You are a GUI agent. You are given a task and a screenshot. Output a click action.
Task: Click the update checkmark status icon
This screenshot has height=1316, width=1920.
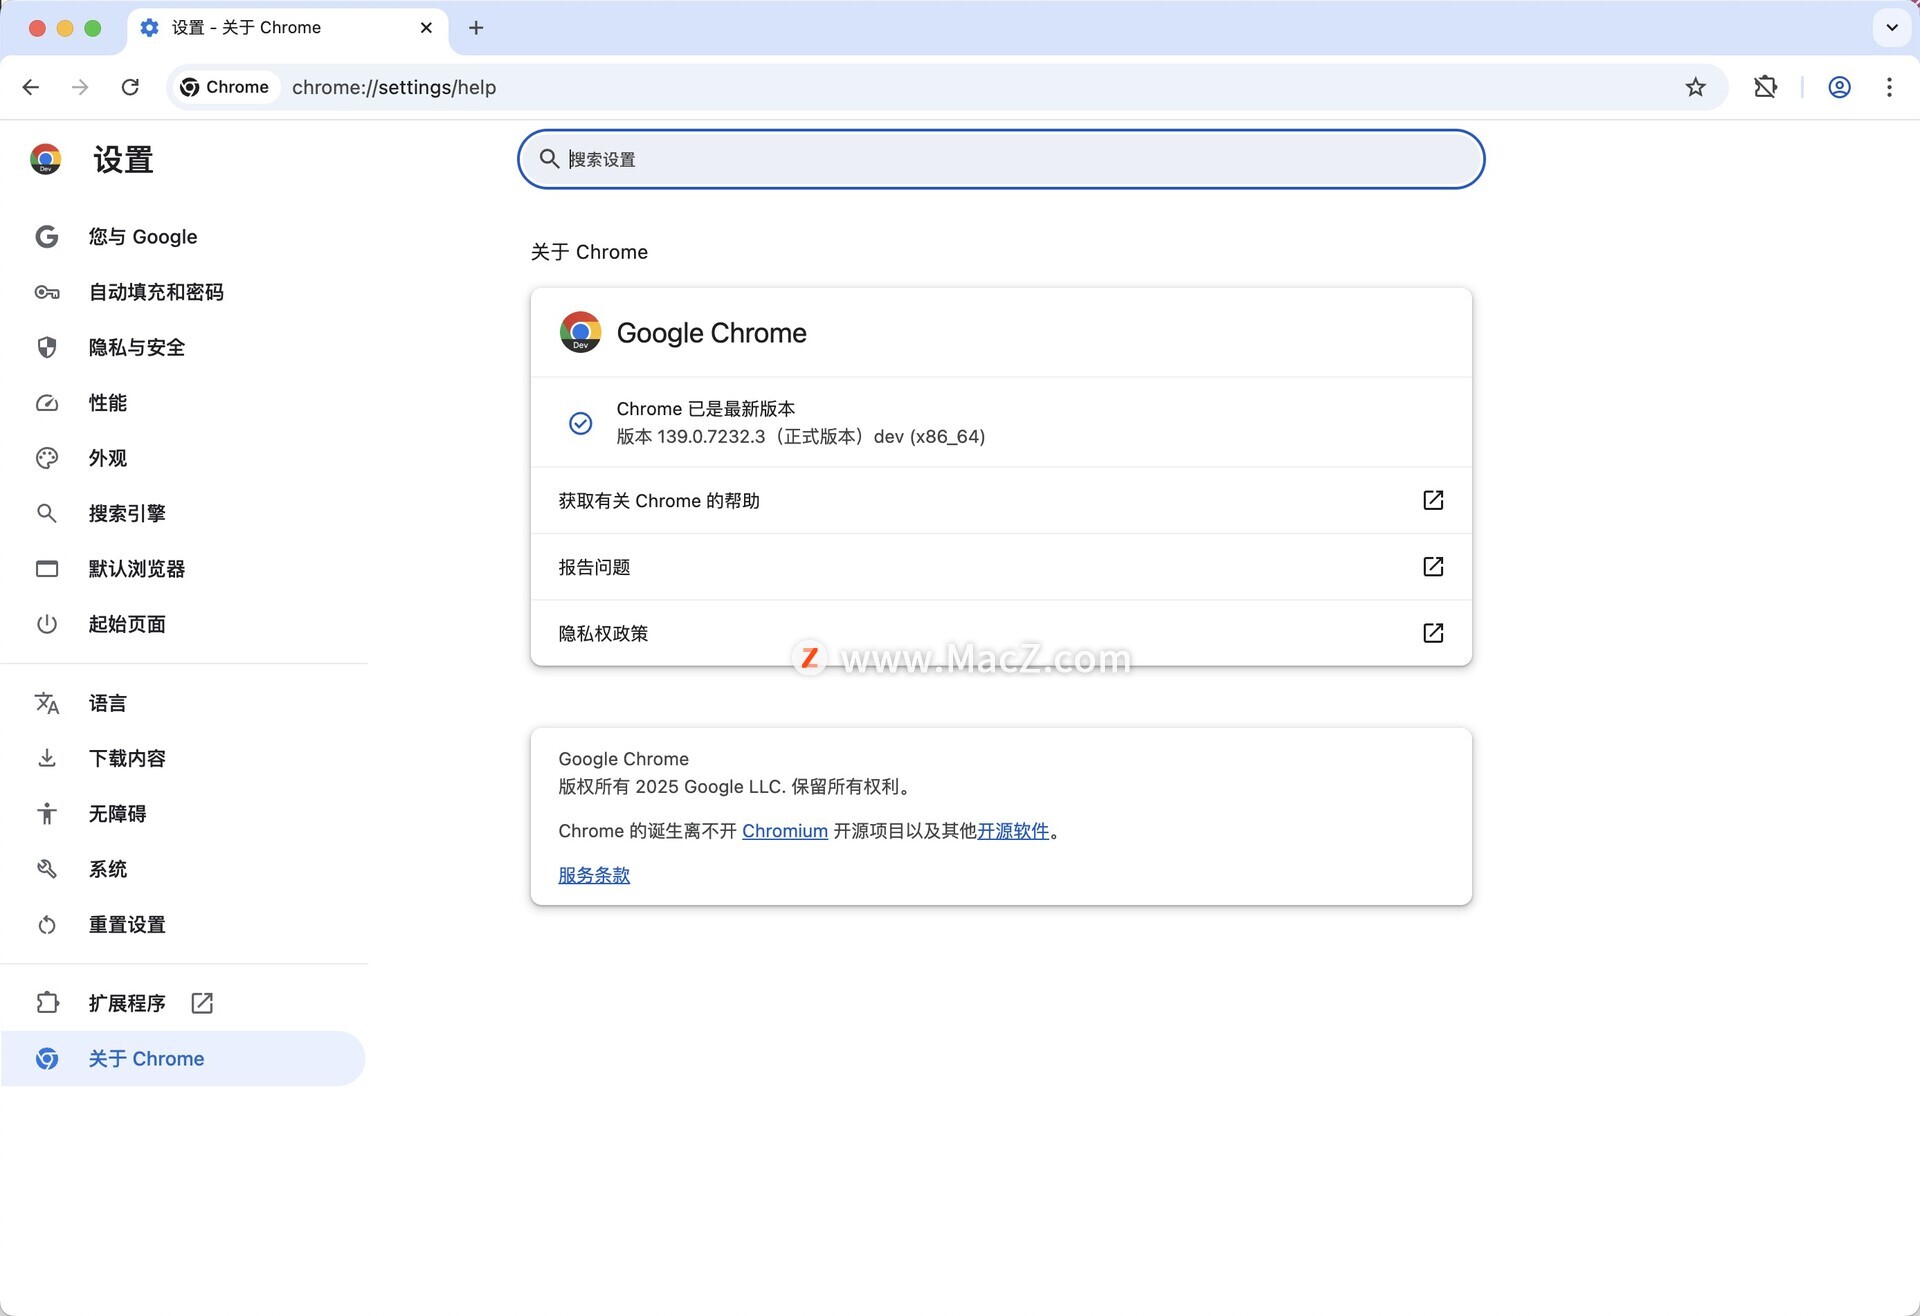[x=580, y=423]
